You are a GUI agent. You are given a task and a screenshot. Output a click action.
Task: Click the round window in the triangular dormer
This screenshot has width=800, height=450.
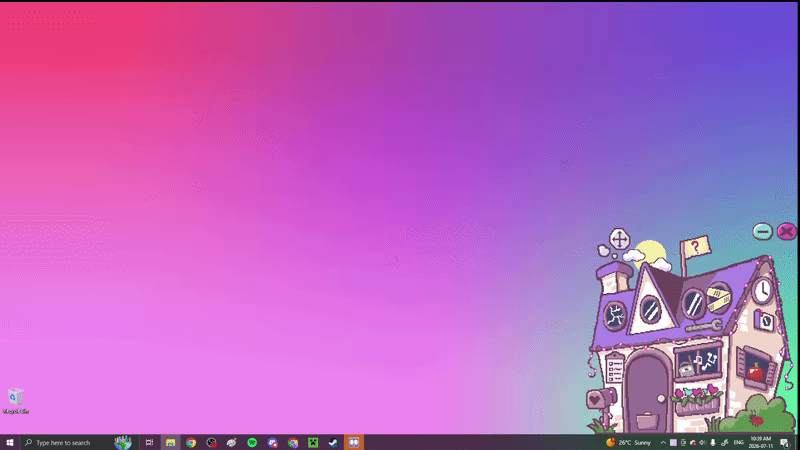(651, 310)
